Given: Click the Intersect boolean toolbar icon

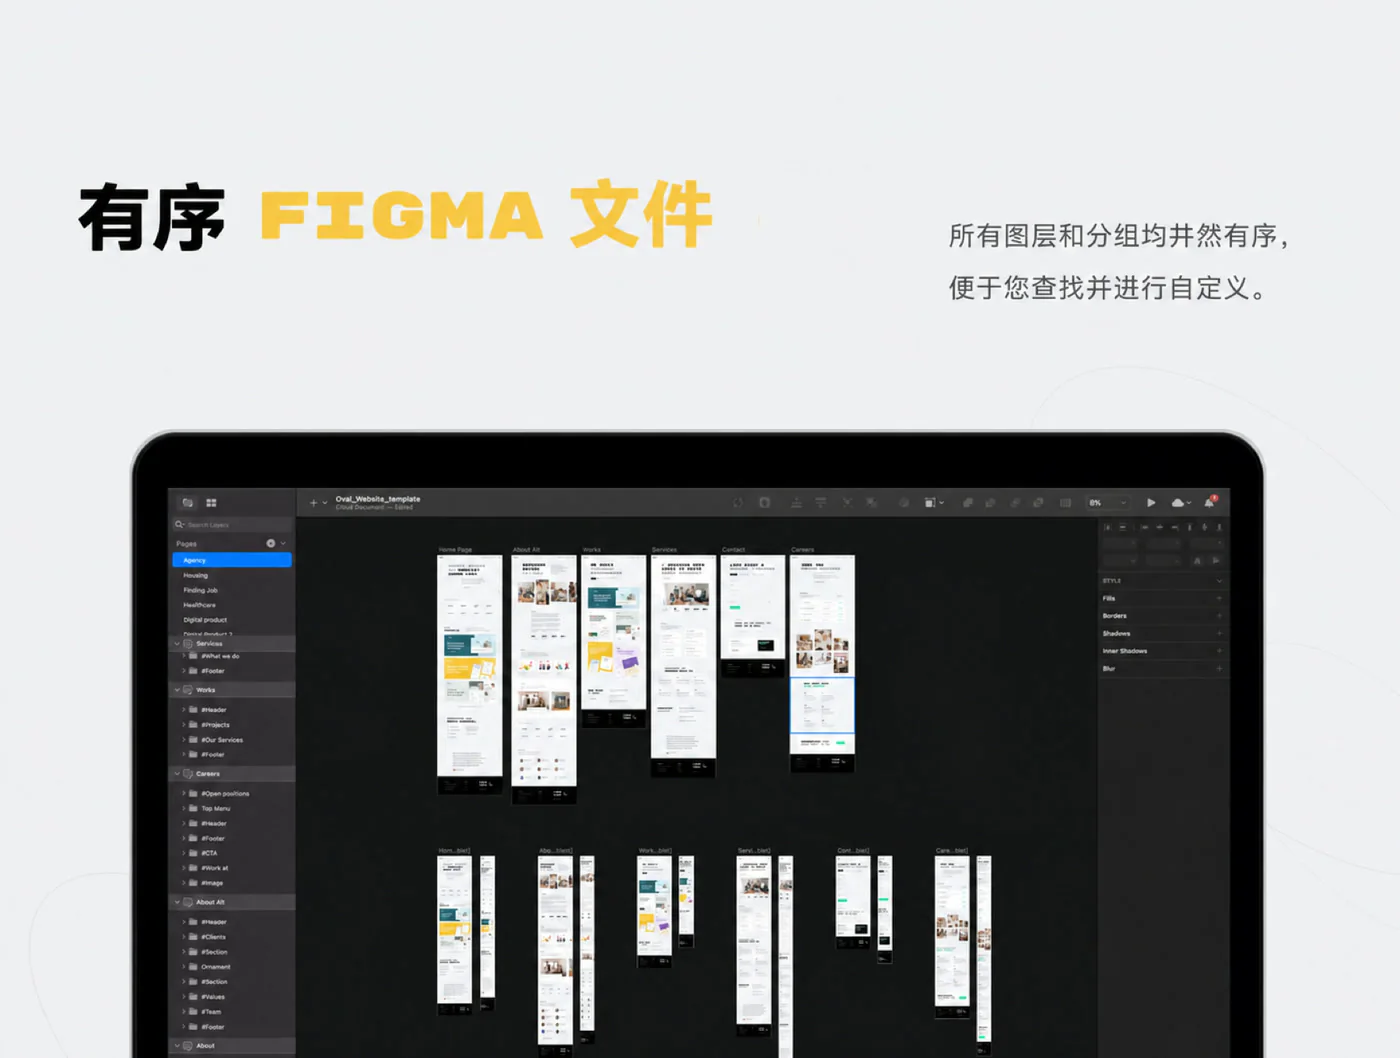Looking at the screenshot, I should pyautogui.click(x=1015, y=503).
